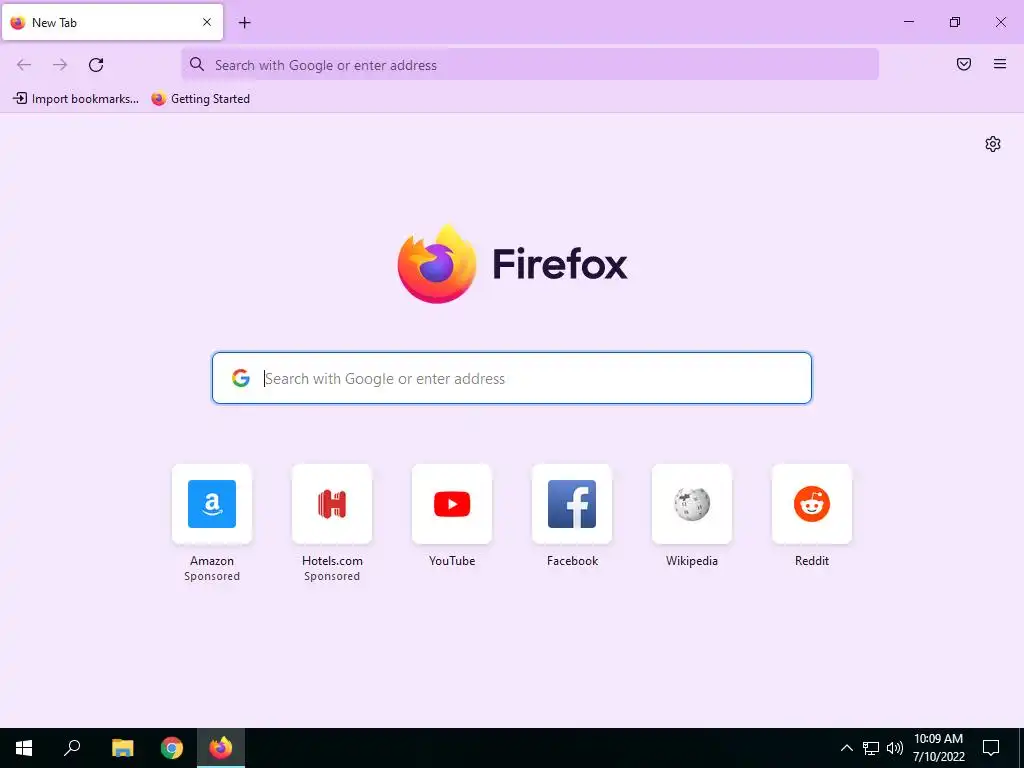
Task: Click Firefox icon in the taskbar
Action: (x=221, y=748)
